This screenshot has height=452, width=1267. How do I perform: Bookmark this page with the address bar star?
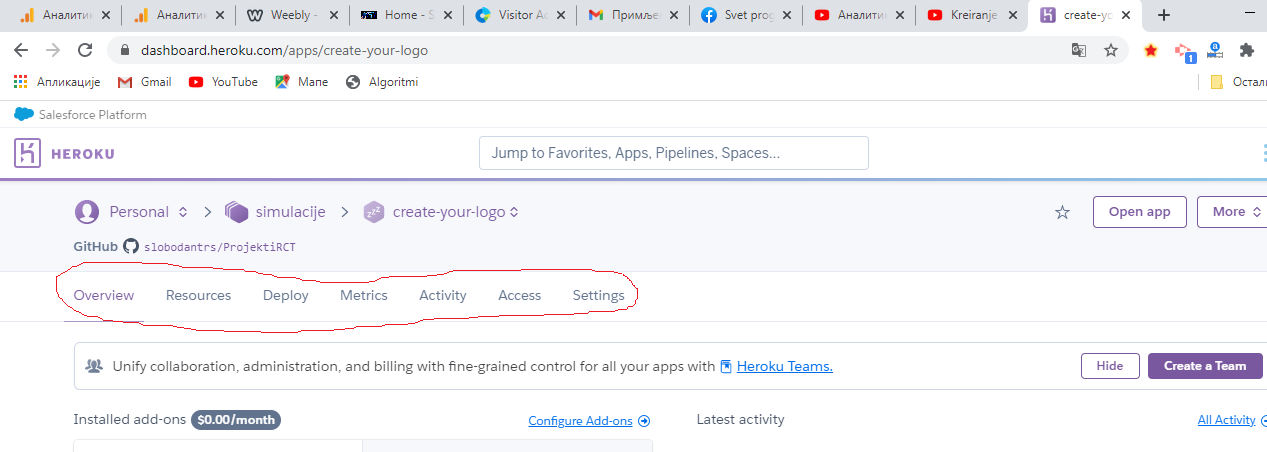click(x=1111, y=50)
